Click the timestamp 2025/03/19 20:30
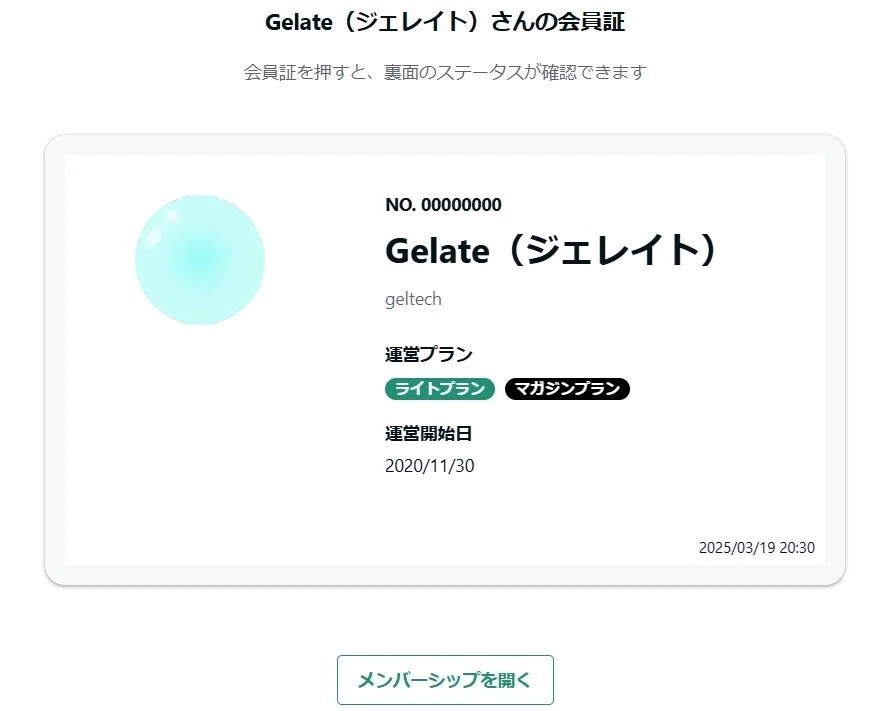The width and height of the screenshot is (875, 711). click(757, 547)
